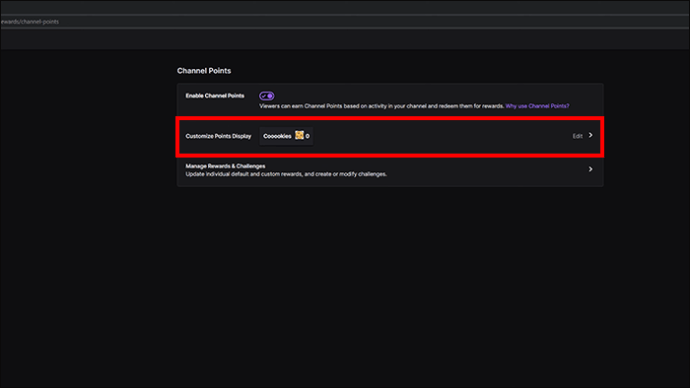Click the checkmark inside the enabled toggle
The height and width of the screenshot is (388, 690).
[x=264, y=96]
